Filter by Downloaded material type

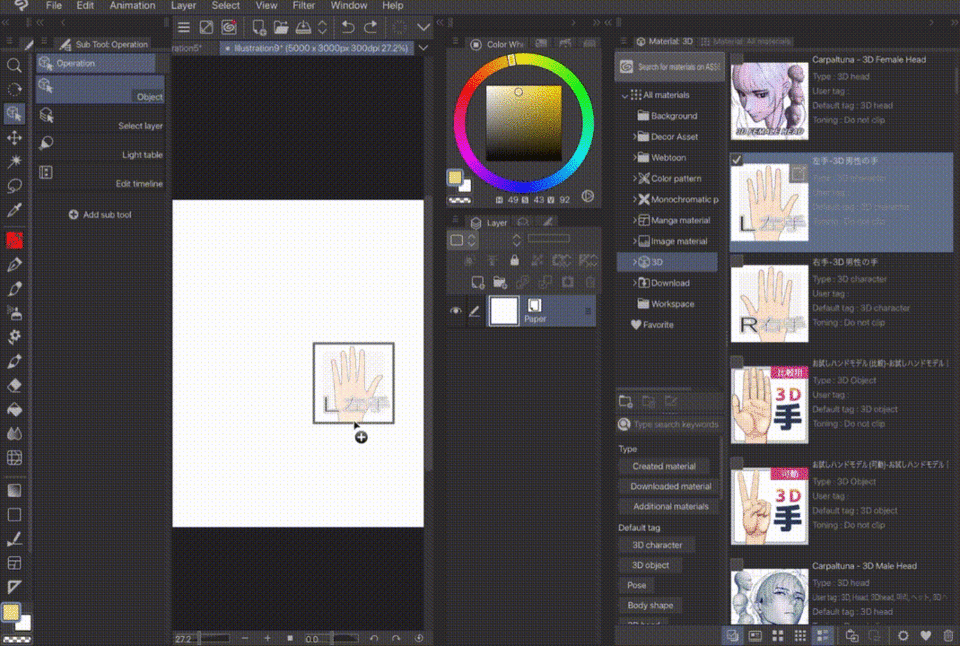(x=670, y=486)
